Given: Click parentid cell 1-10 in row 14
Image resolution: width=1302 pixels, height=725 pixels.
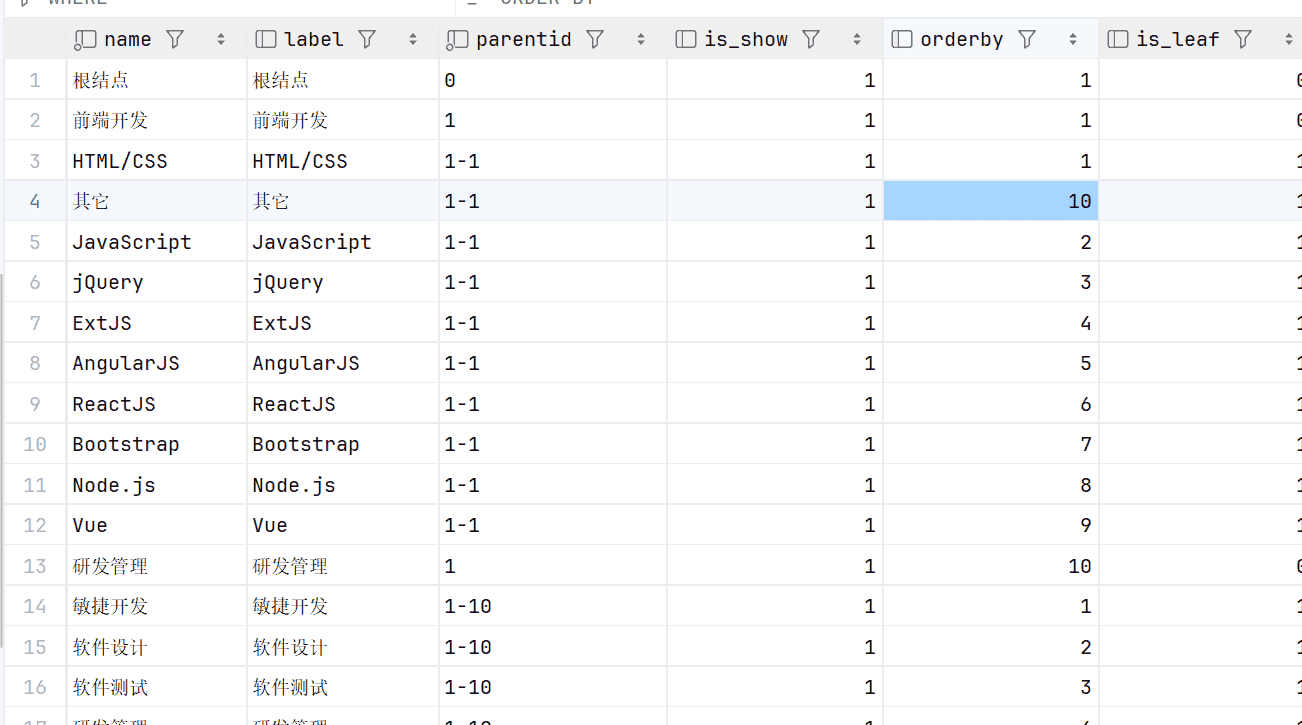Looking at the screenshot, I should (x=468, y=606).
